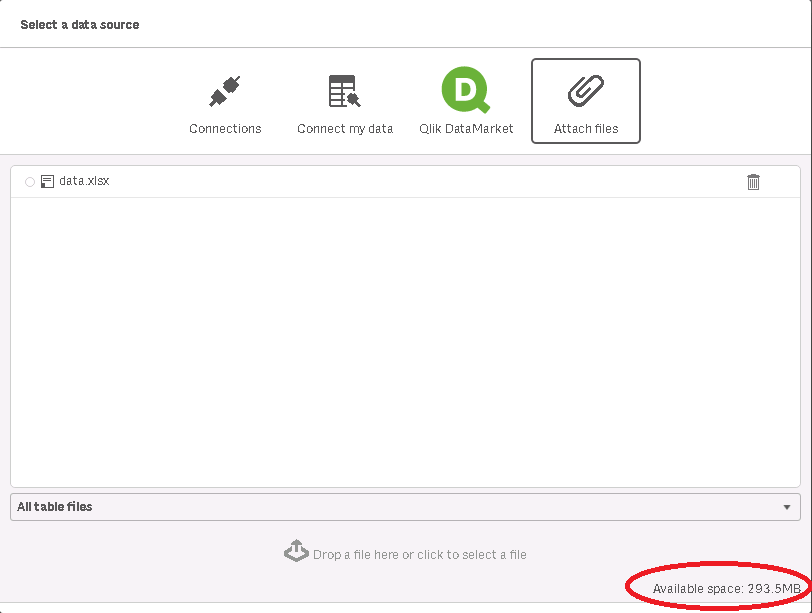Click the paperclip icon above Attach files
The image size is (812, 613).
point(585,90)
